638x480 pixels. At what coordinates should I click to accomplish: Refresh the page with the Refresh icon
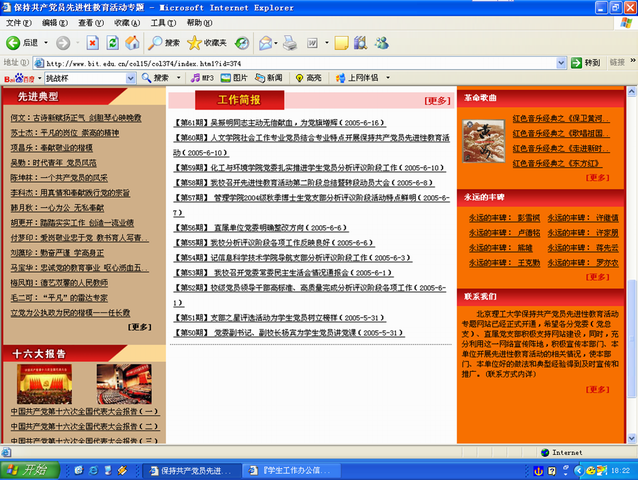click(113, 43)
